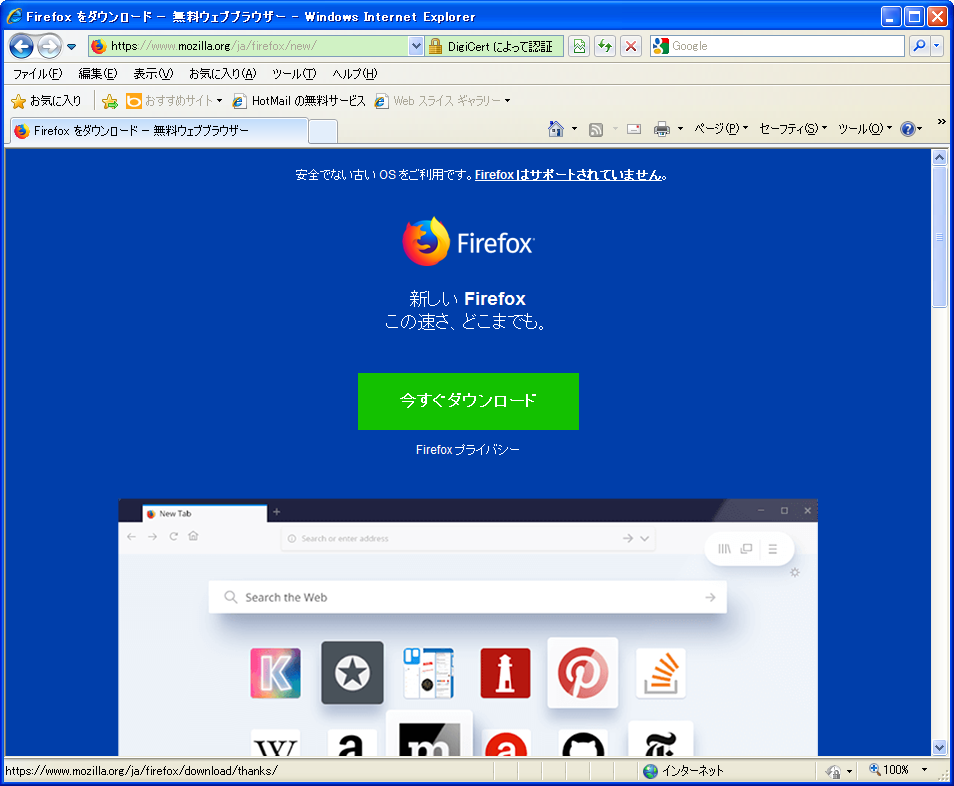Screen dimensions: 954x786
Task: Go back with the Back arrow button
Action: click(22, 46)
